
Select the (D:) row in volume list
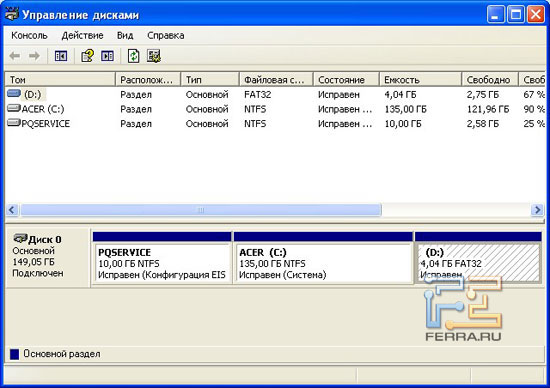pos(275,94)
